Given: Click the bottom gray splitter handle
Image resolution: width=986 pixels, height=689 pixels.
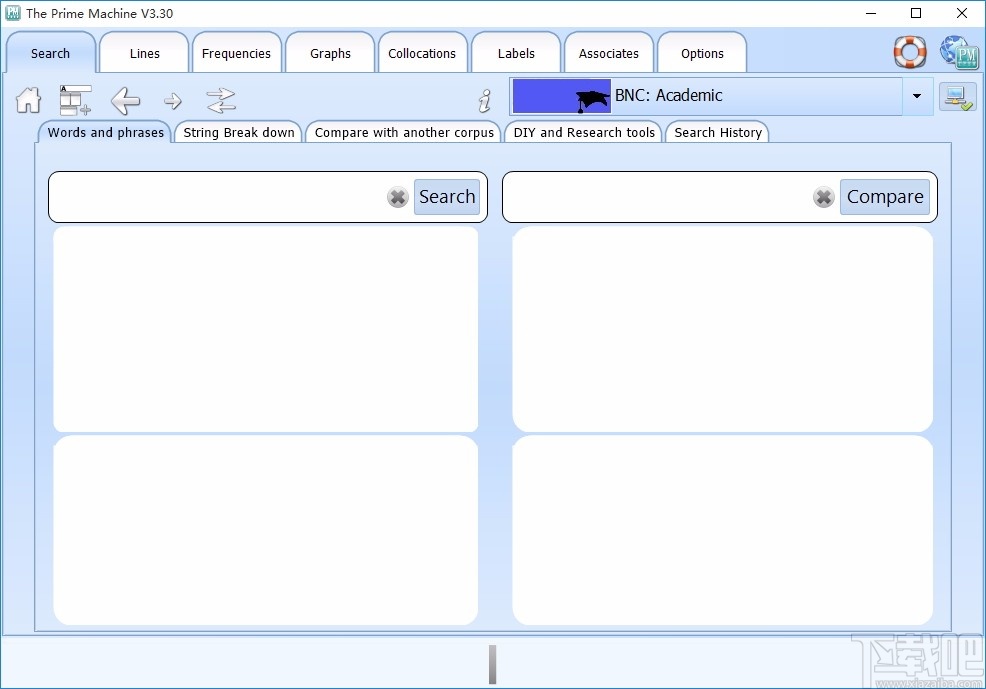Looking at the screenshot, I should 492,664.
